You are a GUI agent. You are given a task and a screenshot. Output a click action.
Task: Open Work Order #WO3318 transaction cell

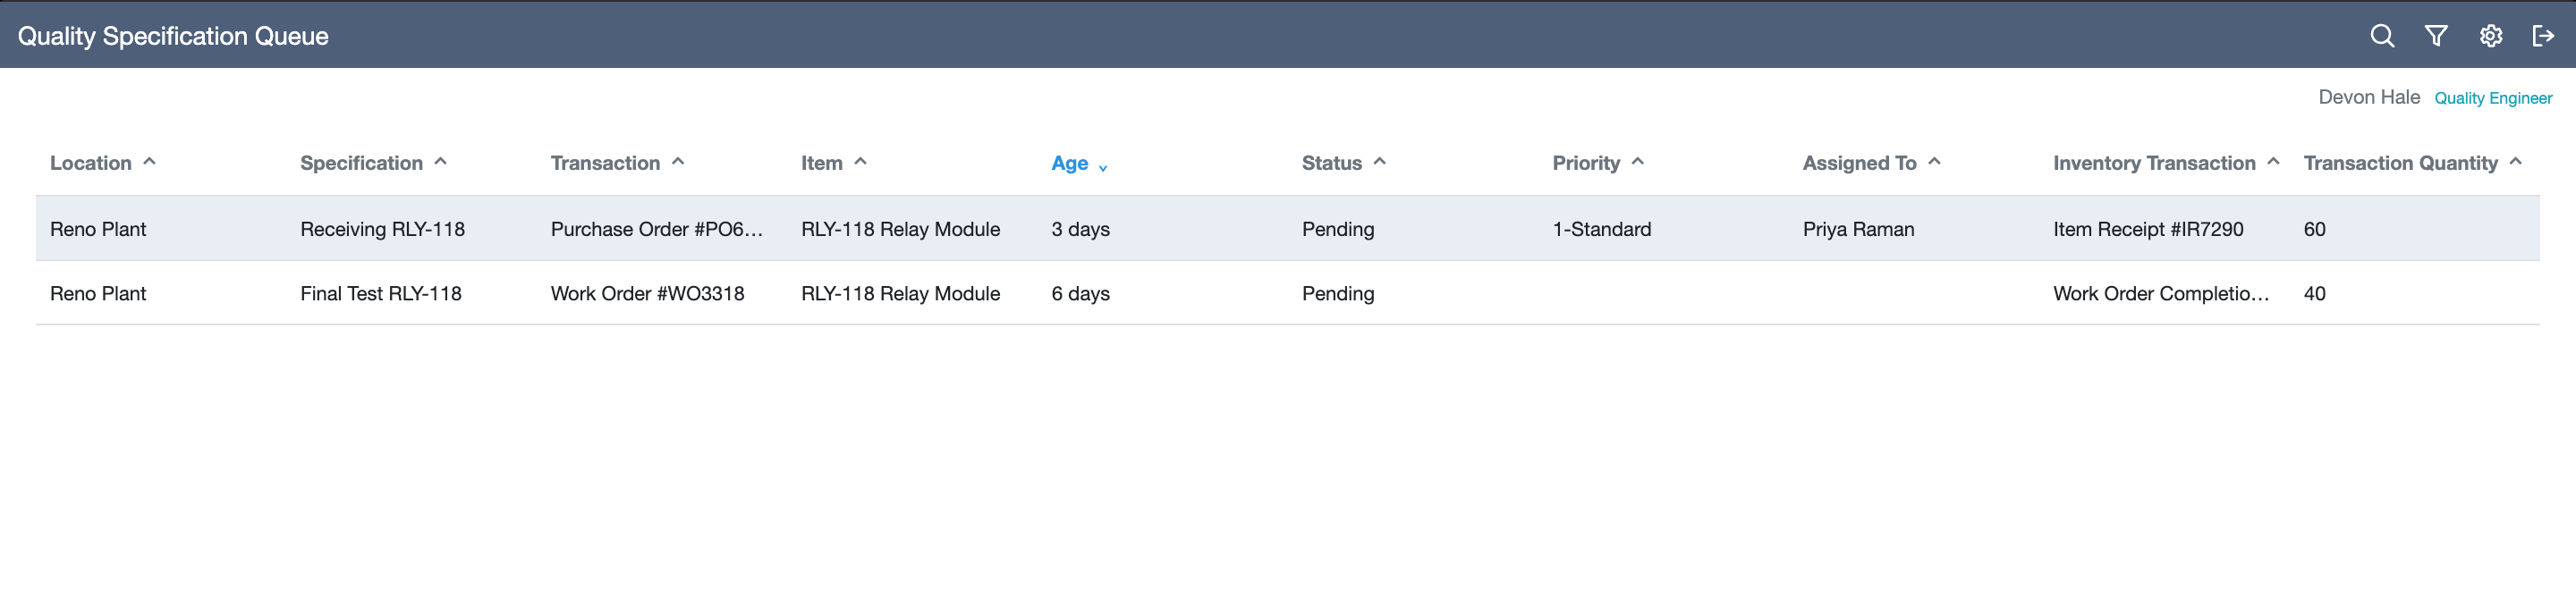point(647,293)
